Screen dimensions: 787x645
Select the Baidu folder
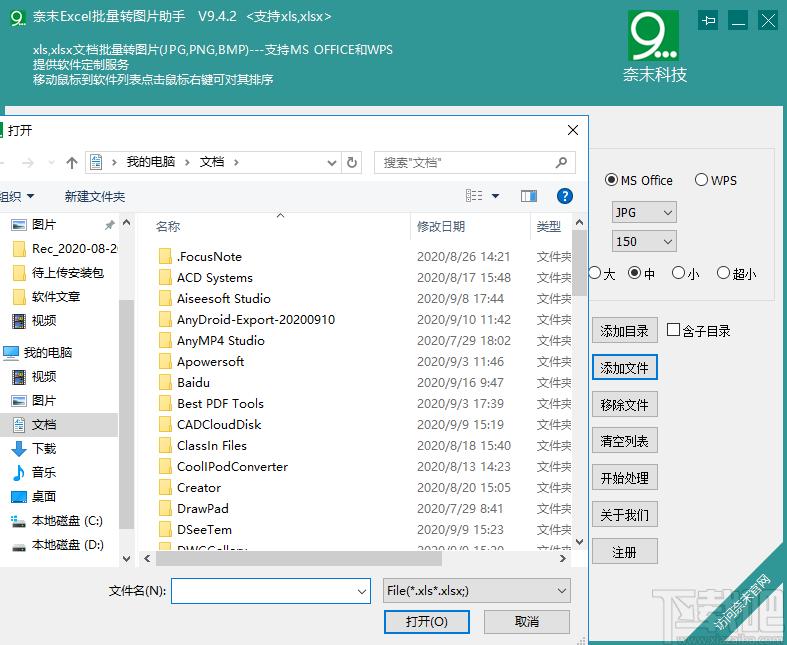tap(184, 382)
